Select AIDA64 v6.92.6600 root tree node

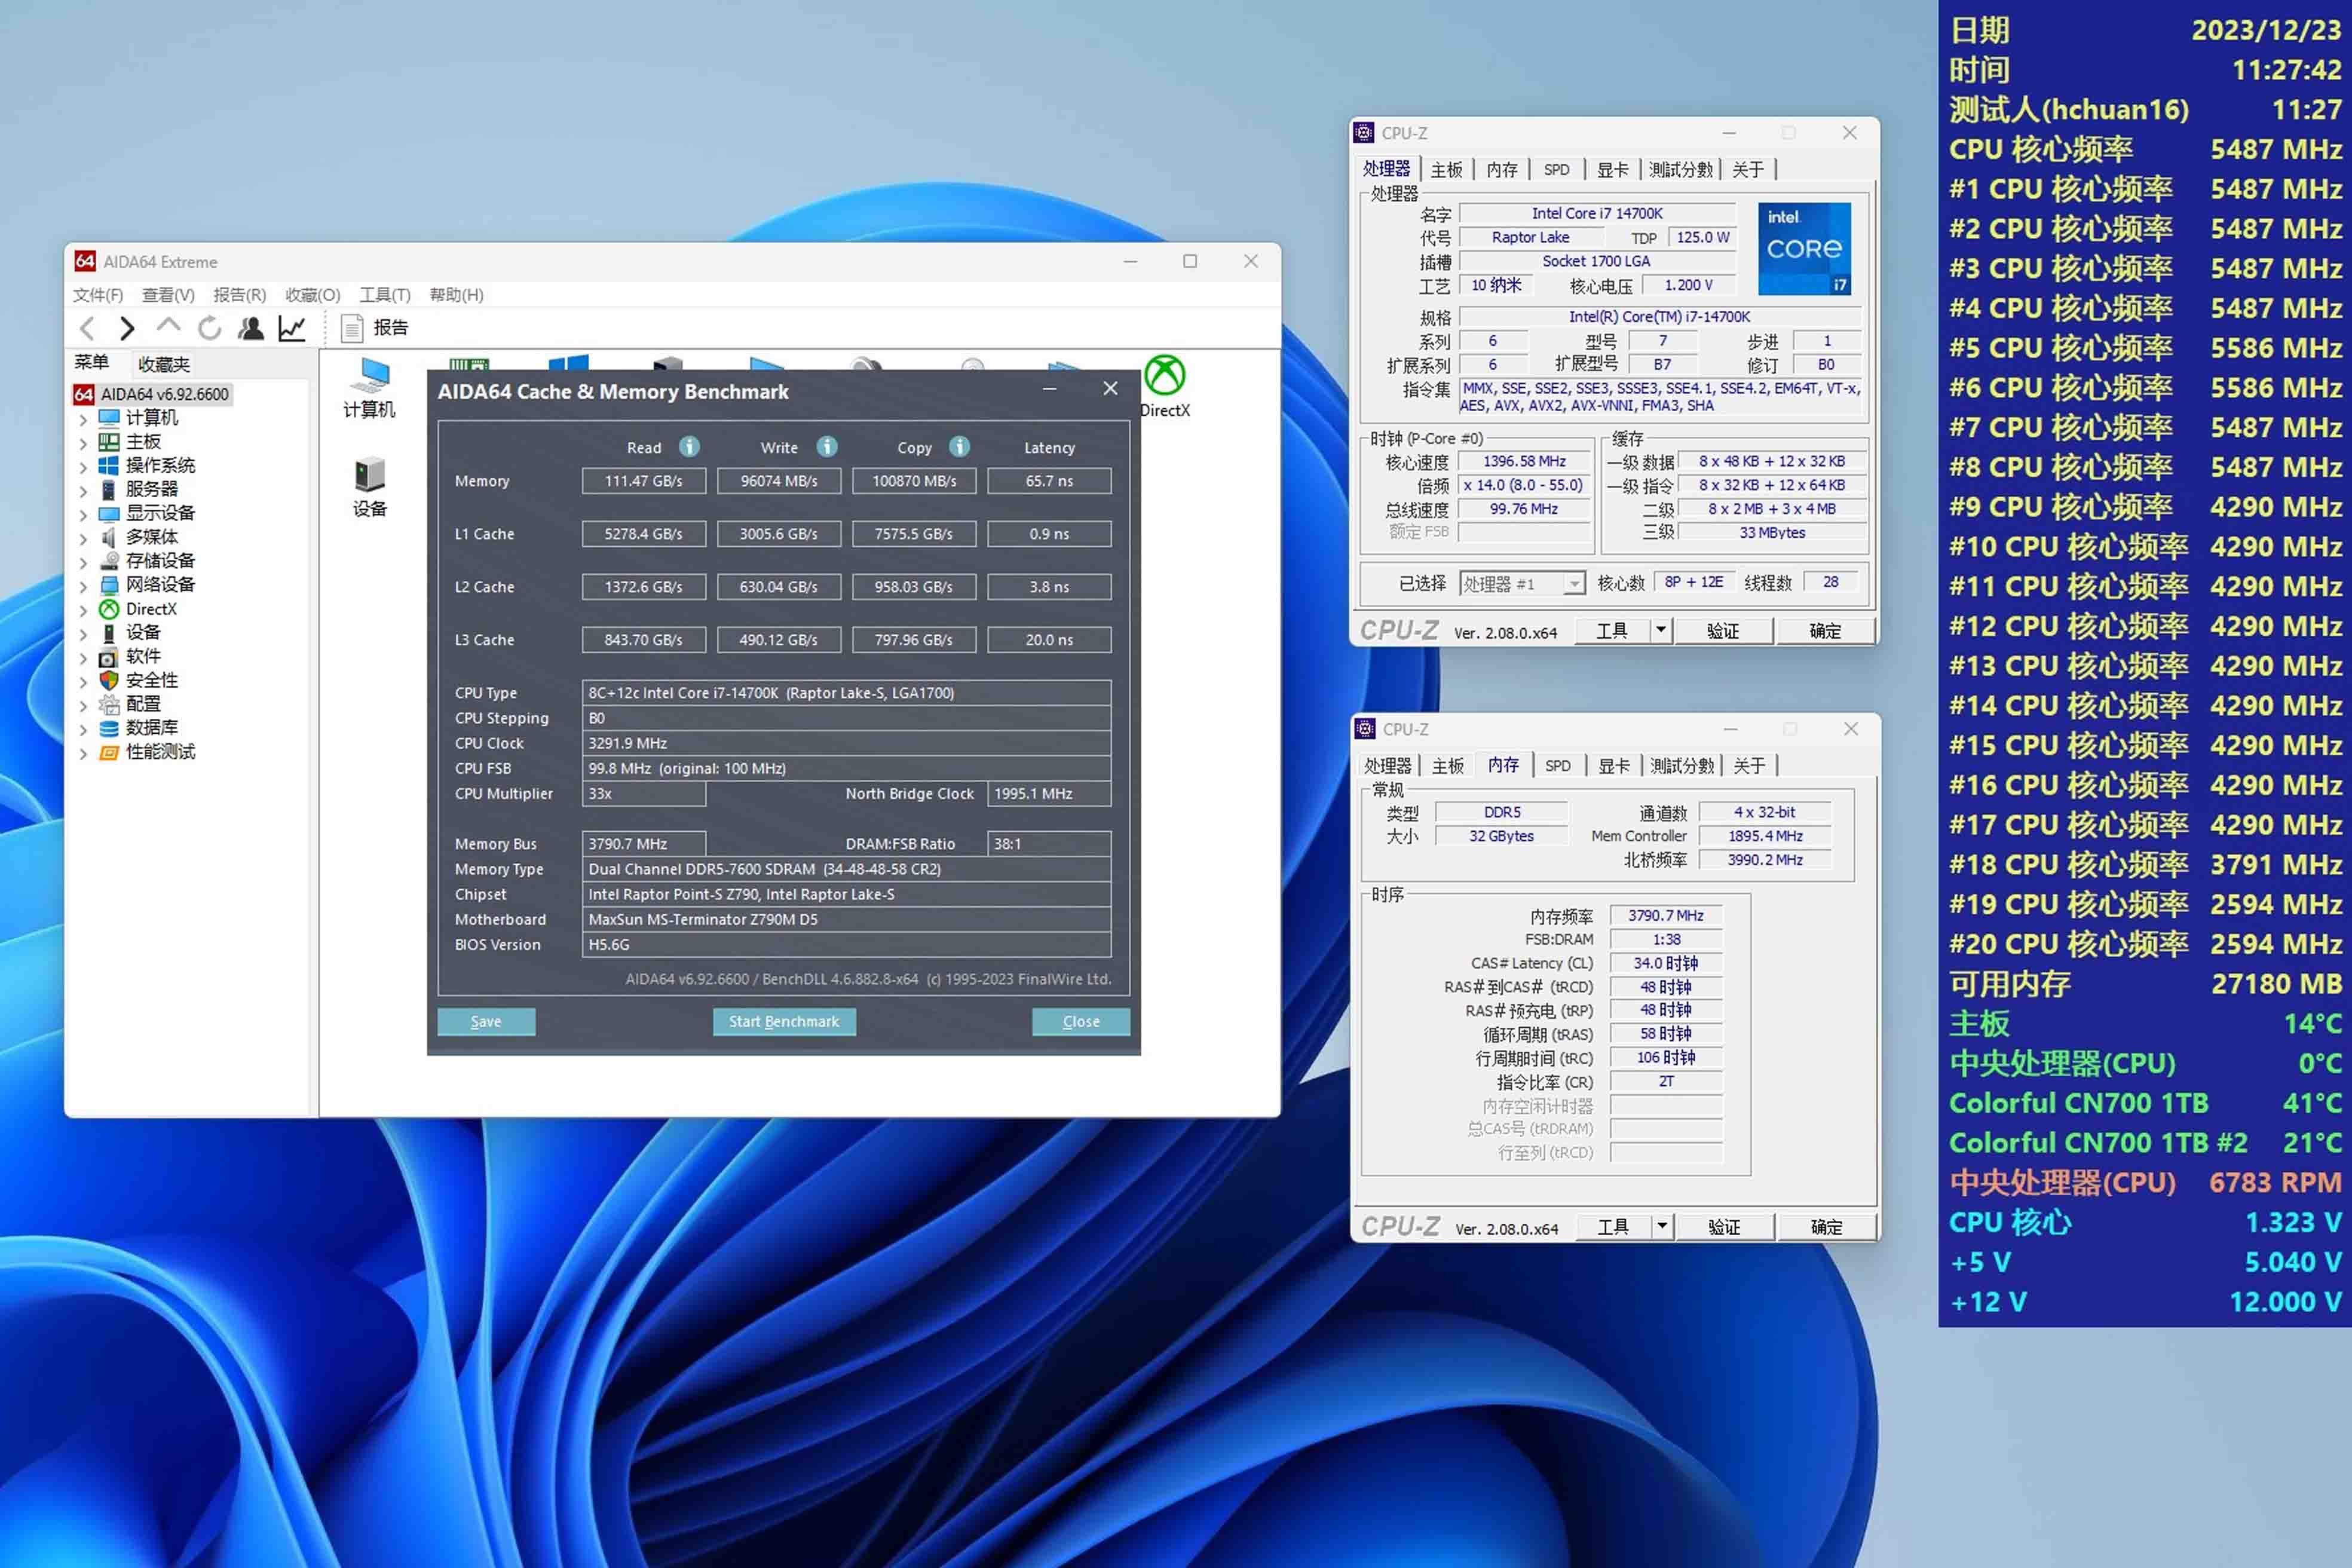[165, 394]
